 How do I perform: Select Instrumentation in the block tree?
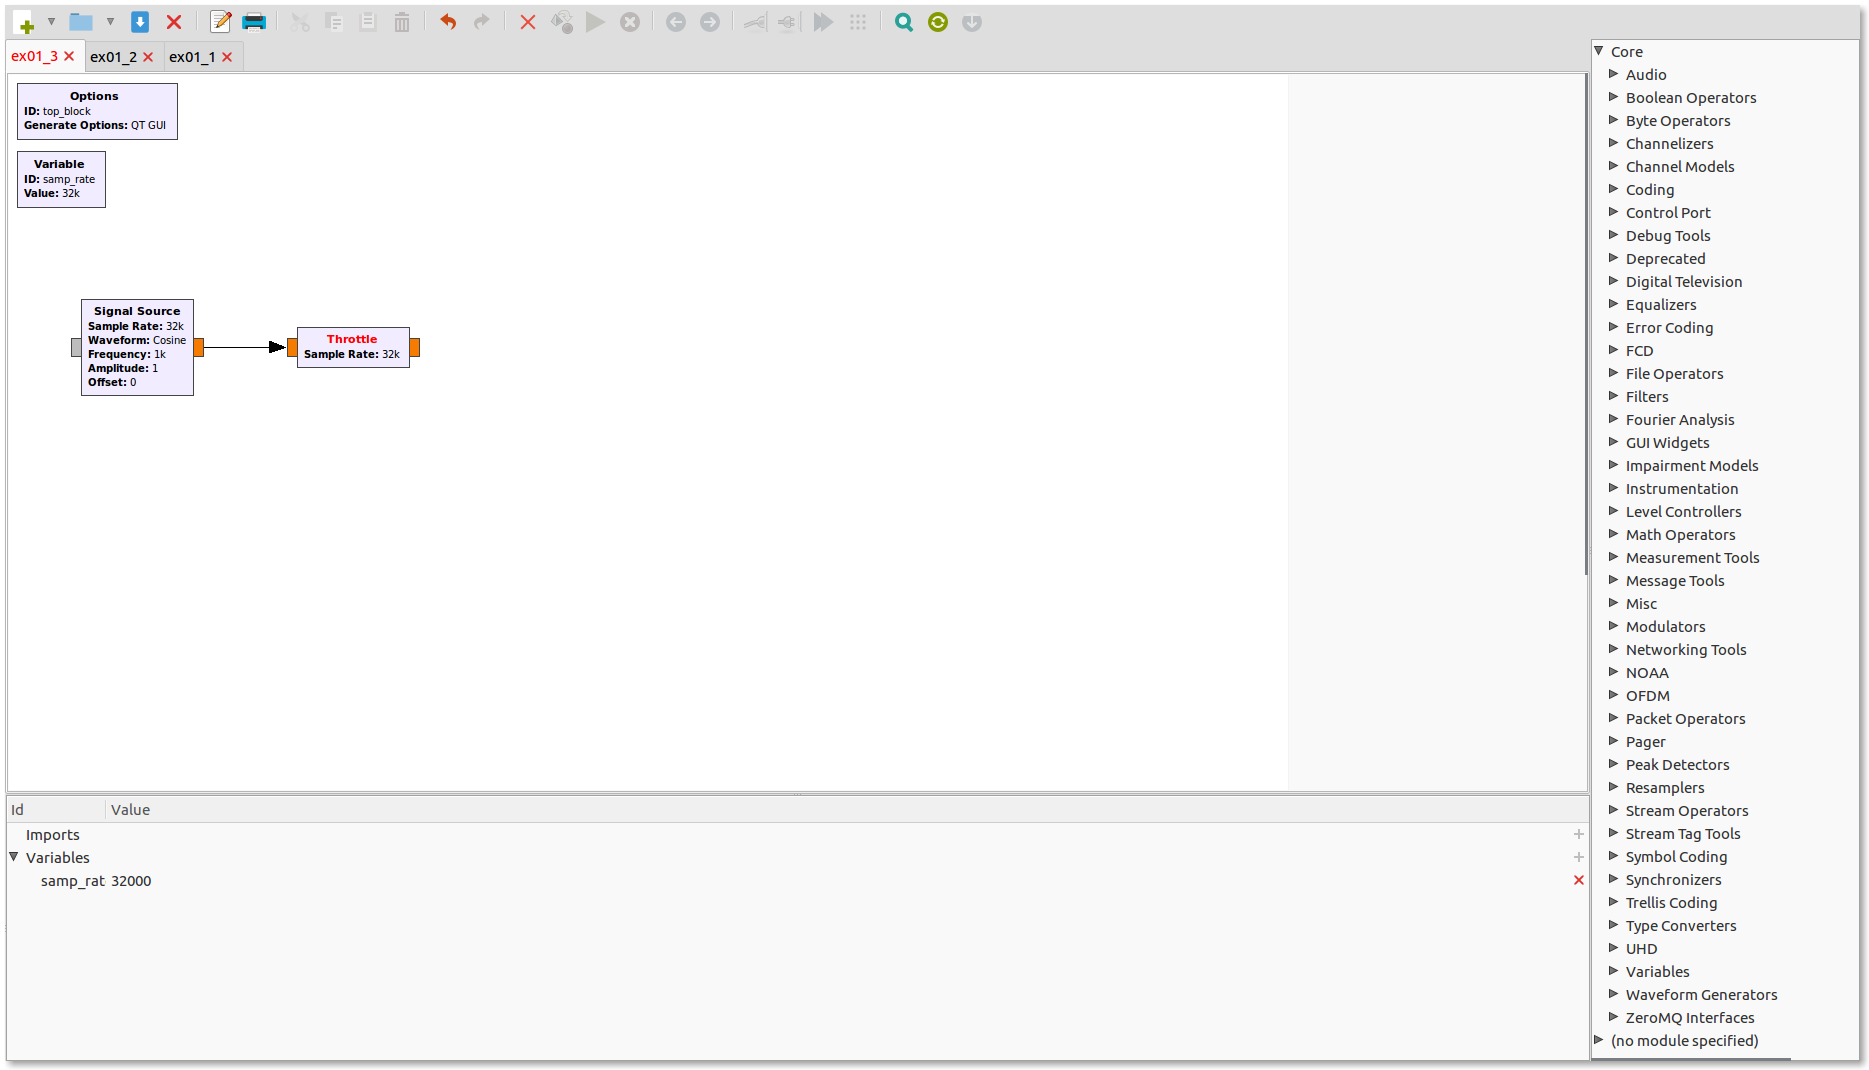pyautogui.click(x=1681, y=488)
